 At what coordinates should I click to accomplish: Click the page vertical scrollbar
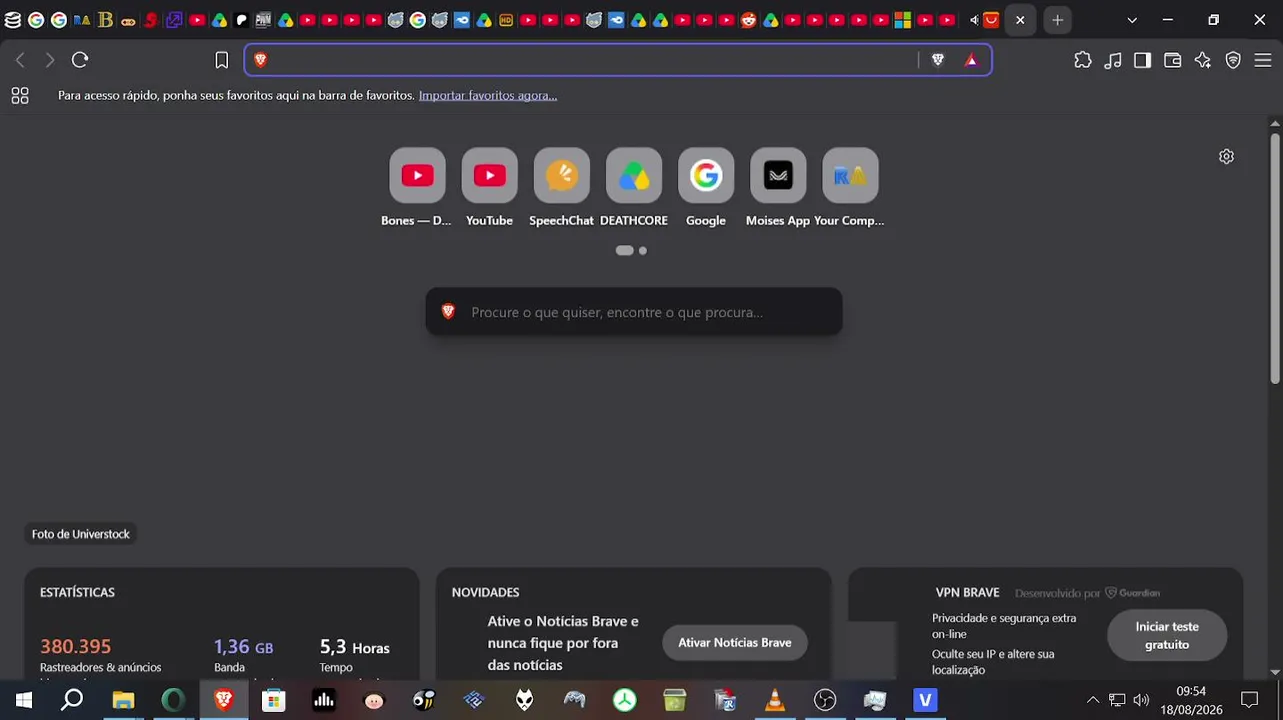click(1275, 258)
